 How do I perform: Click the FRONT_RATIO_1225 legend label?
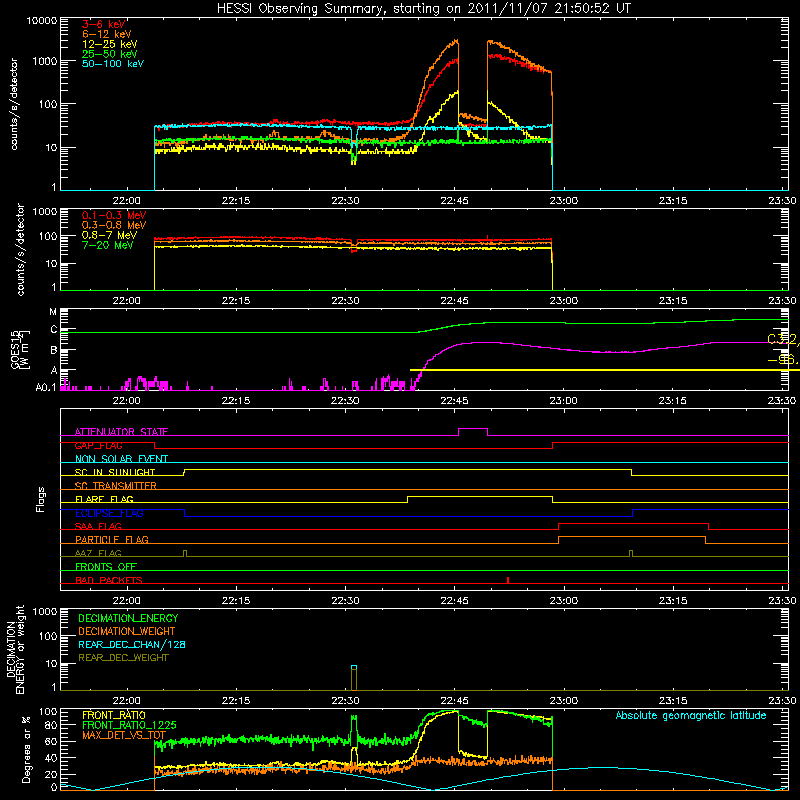point(129,725)
